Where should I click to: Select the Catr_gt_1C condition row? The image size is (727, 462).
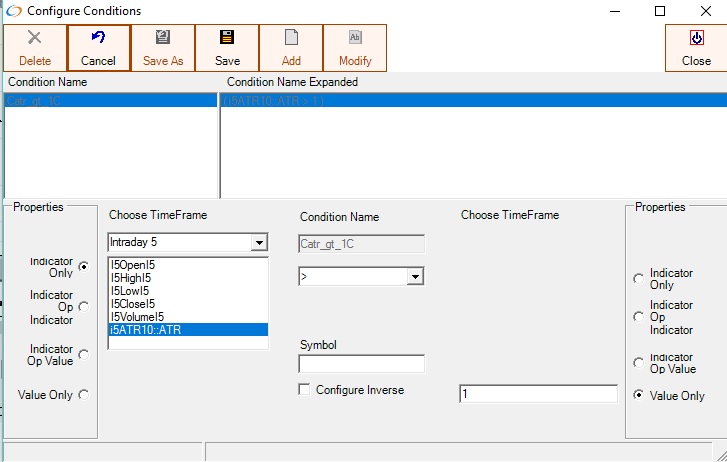[x=110, y=101]
